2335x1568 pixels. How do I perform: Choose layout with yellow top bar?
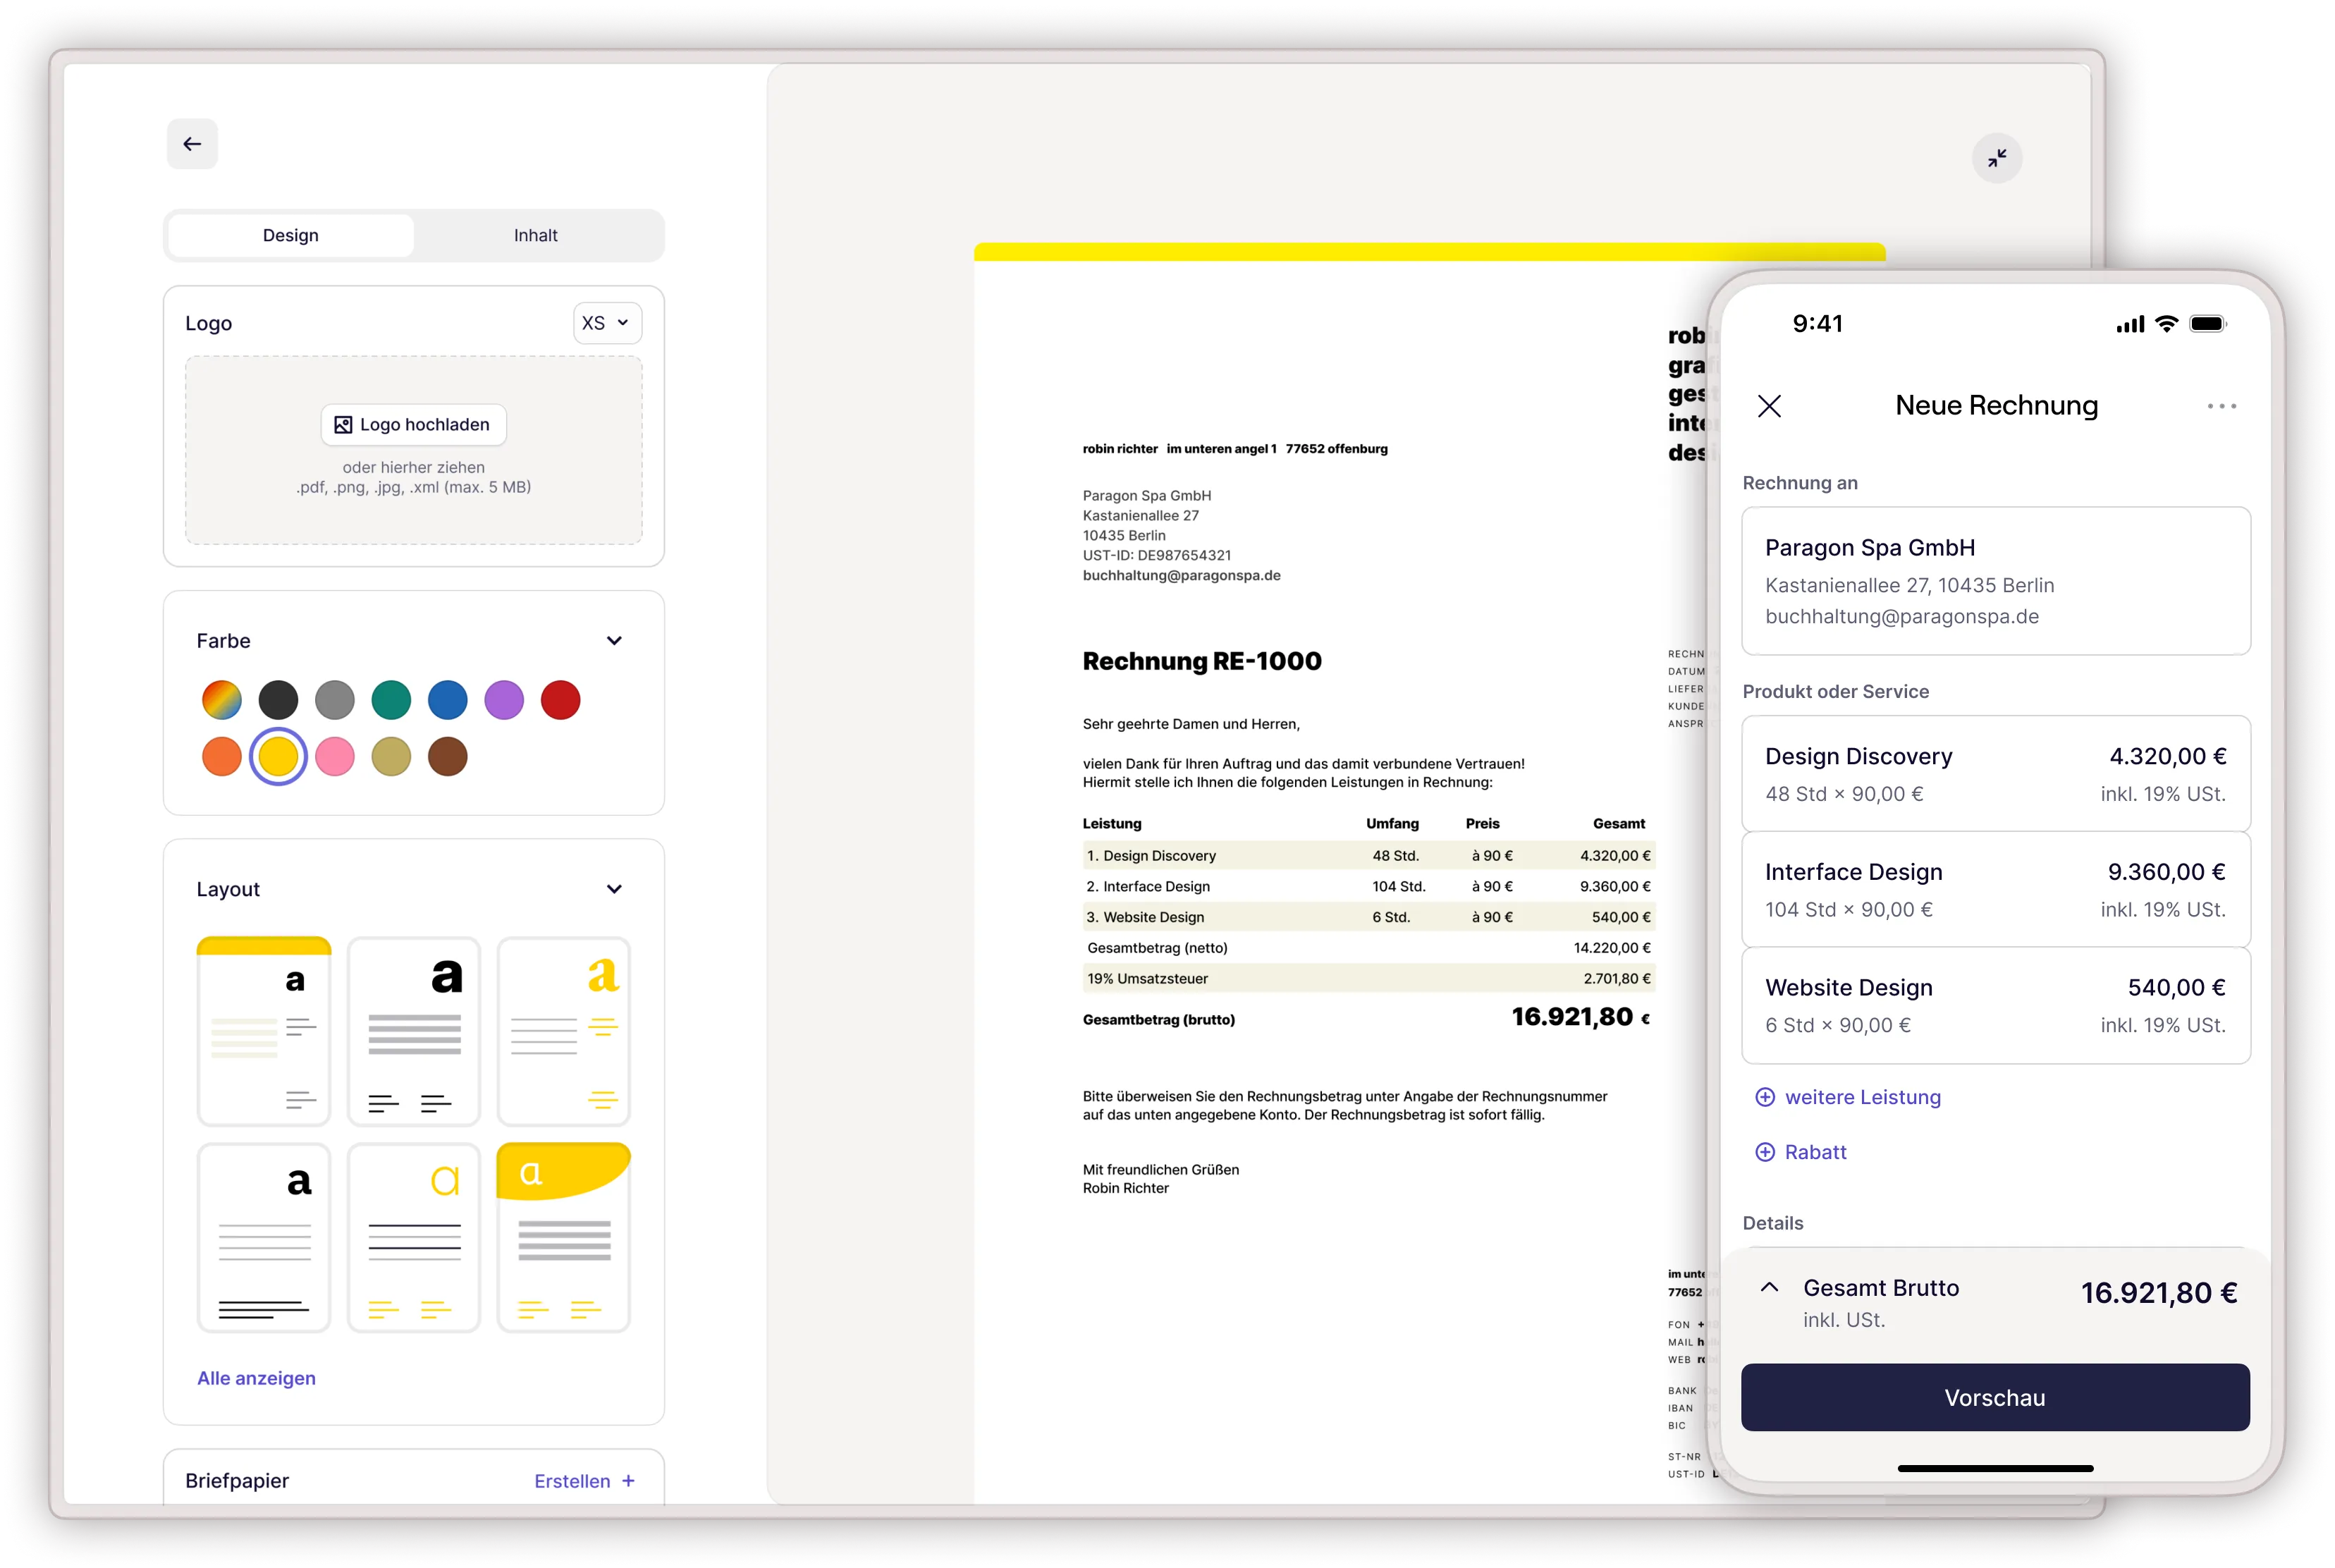(x=264, y=1031)
